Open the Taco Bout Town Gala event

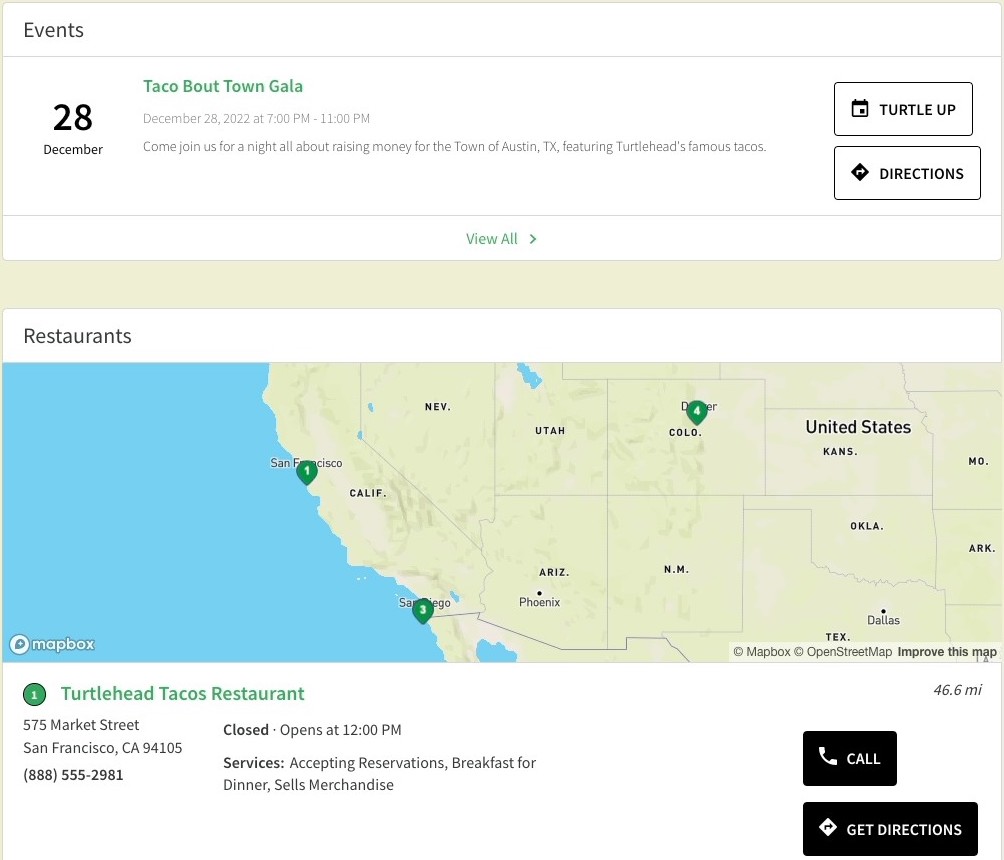point(223,86)
